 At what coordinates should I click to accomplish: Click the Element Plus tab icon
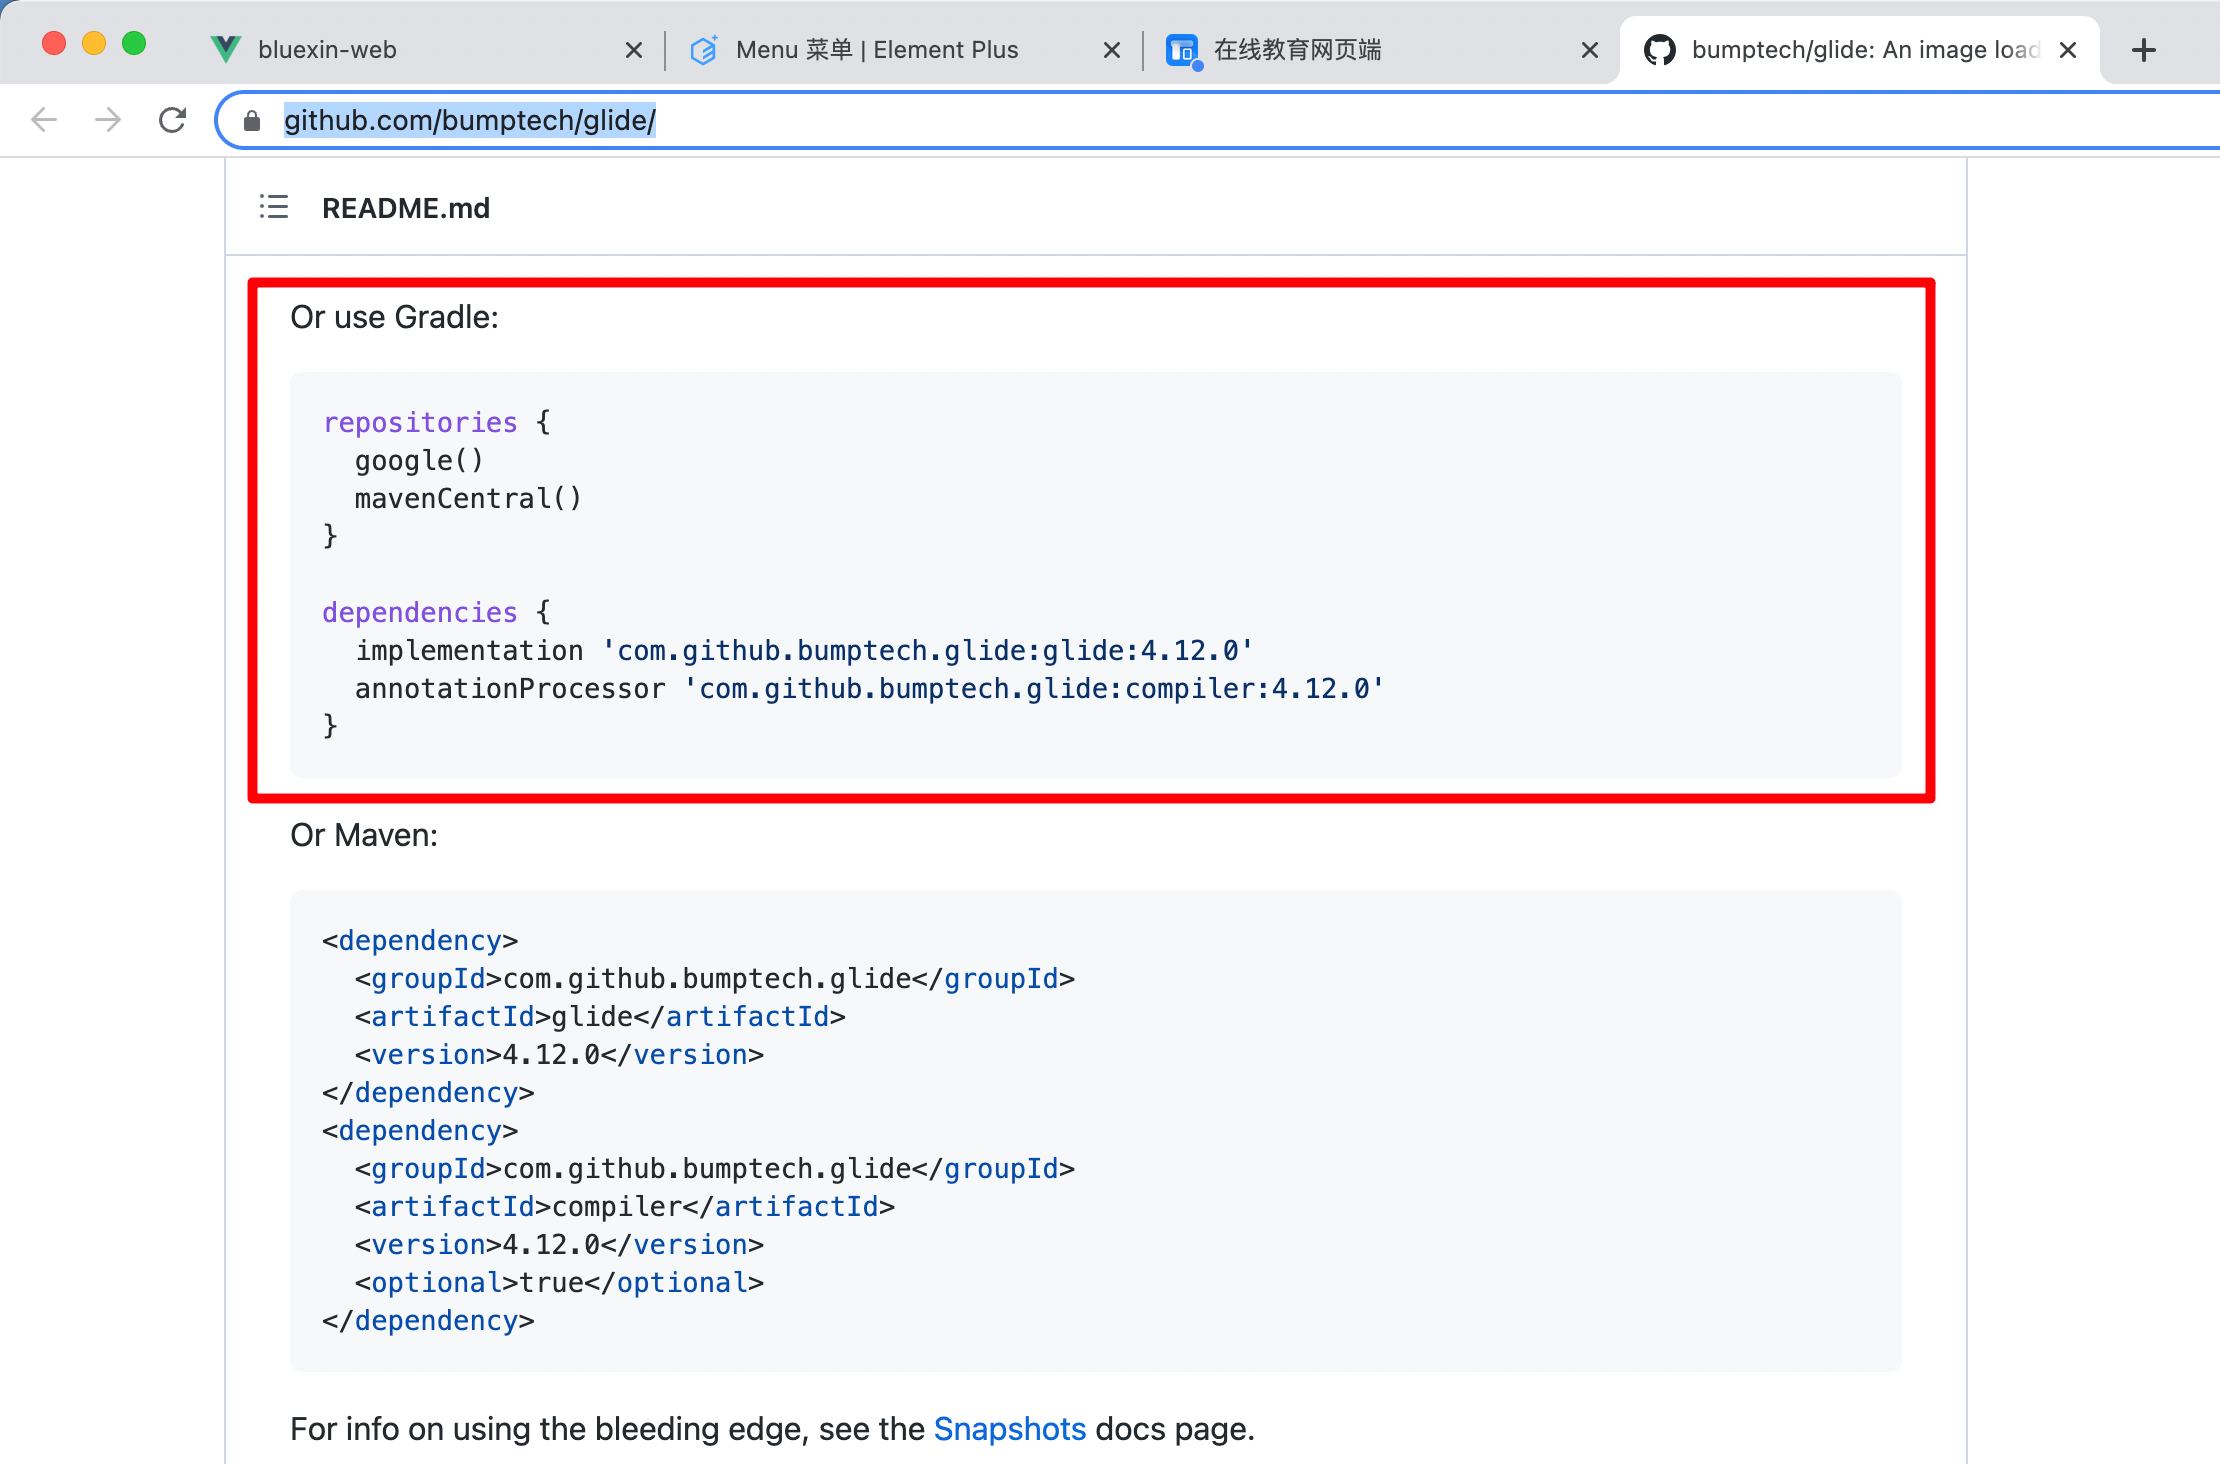[x=704, y=50]
